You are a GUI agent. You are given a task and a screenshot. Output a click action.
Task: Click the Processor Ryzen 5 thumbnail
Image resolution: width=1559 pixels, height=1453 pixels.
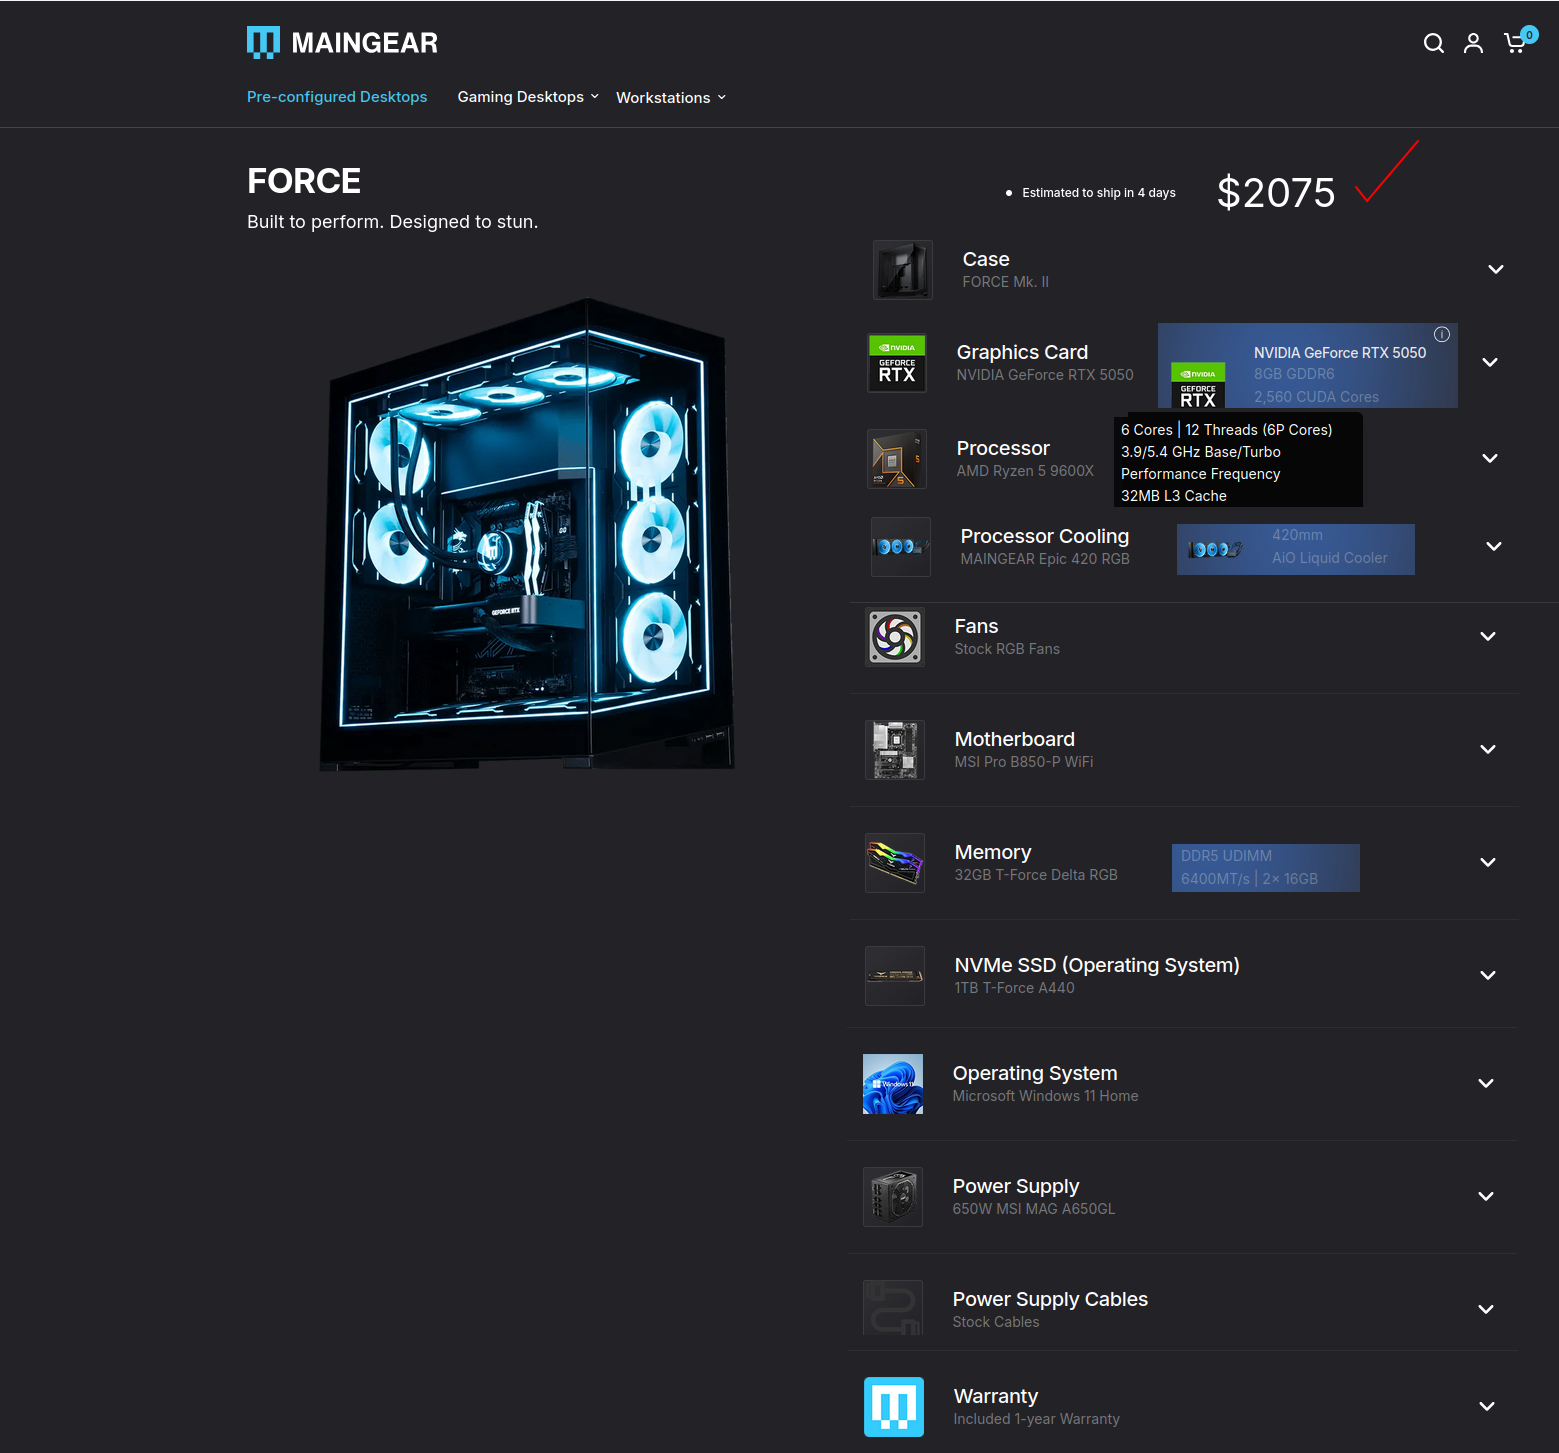(x=897, y=459)
